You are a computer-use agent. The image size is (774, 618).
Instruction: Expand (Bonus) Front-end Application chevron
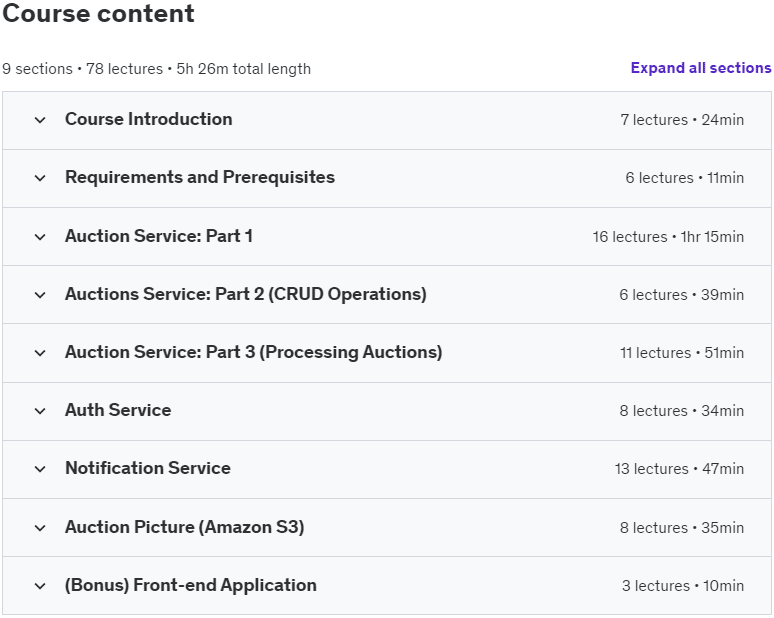click(40, 586)
